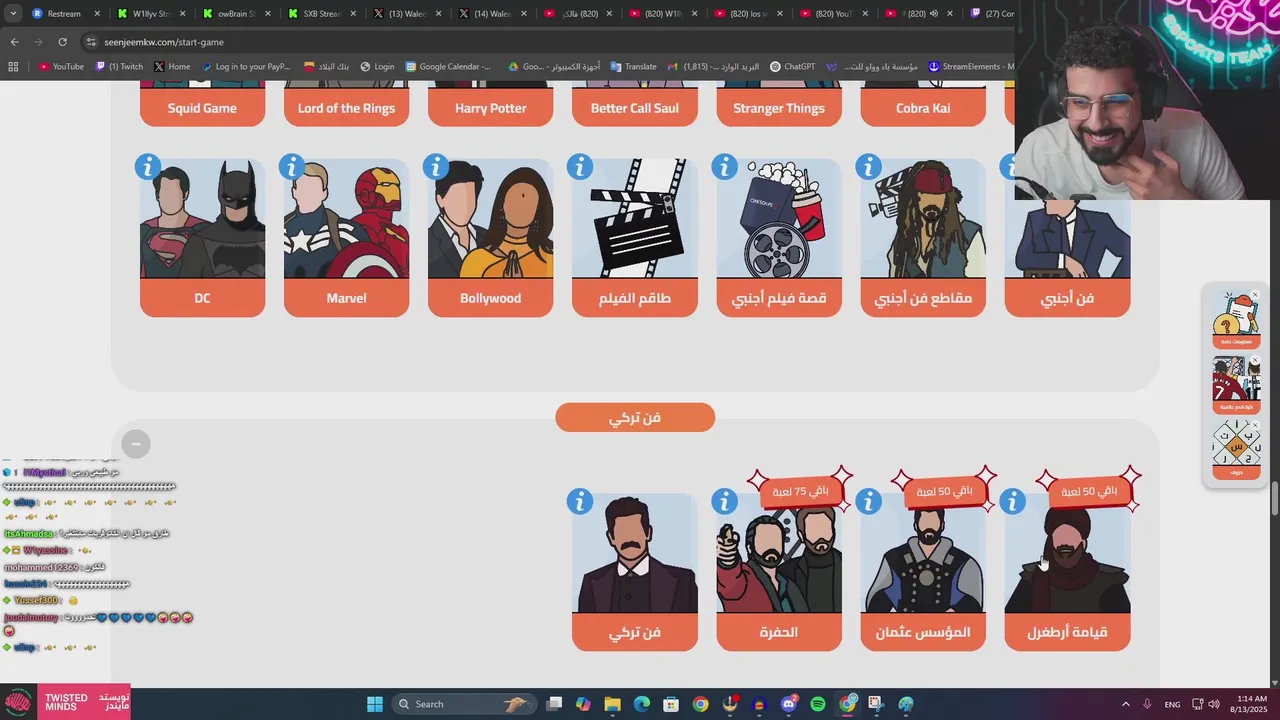Open Task View from taskbar

(x=554, y=704)
